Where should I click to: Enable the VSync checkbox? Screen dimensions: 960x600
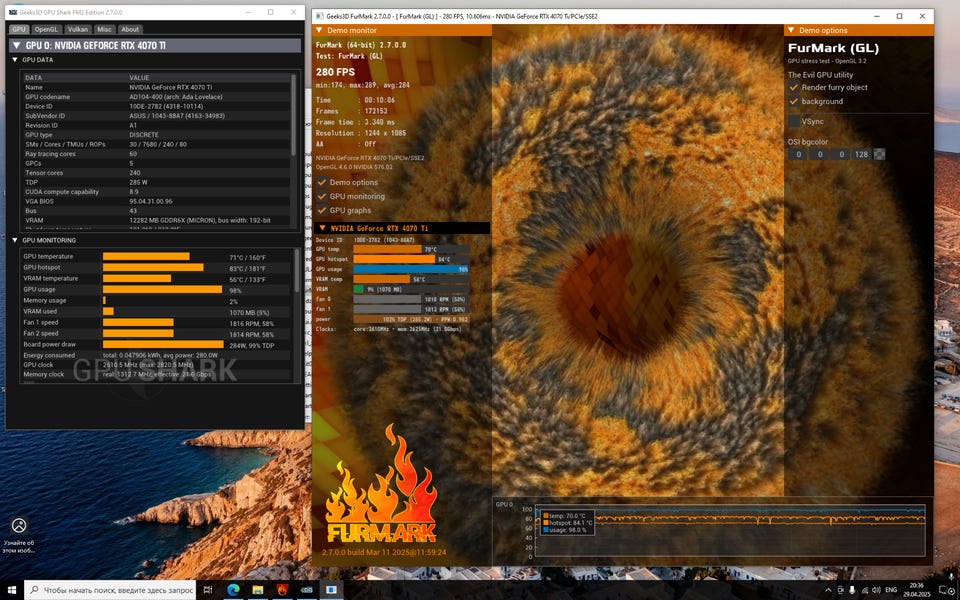click(794, 121)
